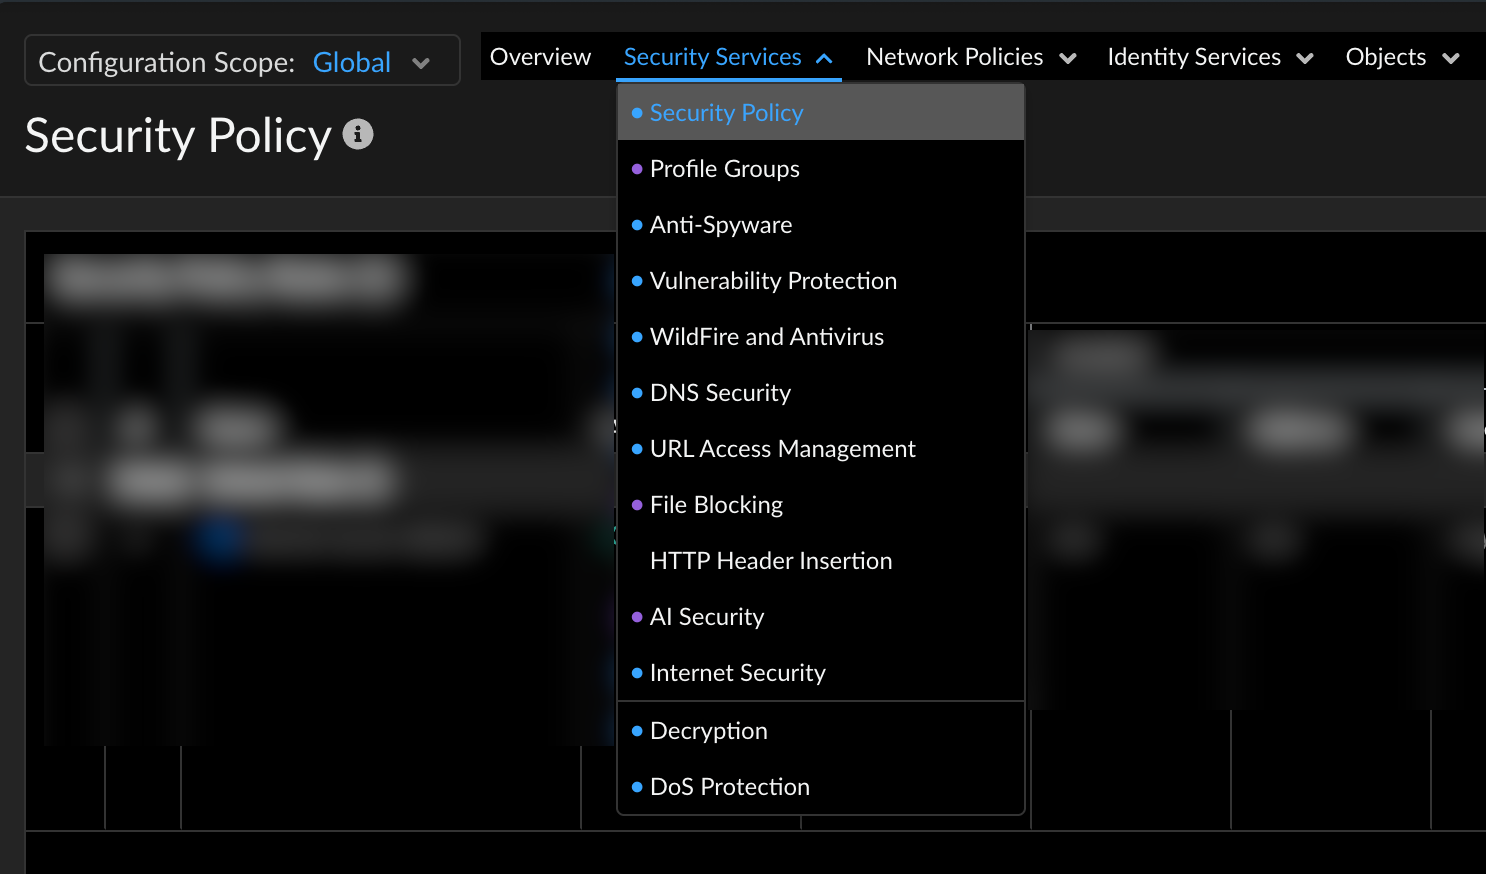1486x874 pixels.
Task: Select DNS Security menu item
Action: pos(720,393)
